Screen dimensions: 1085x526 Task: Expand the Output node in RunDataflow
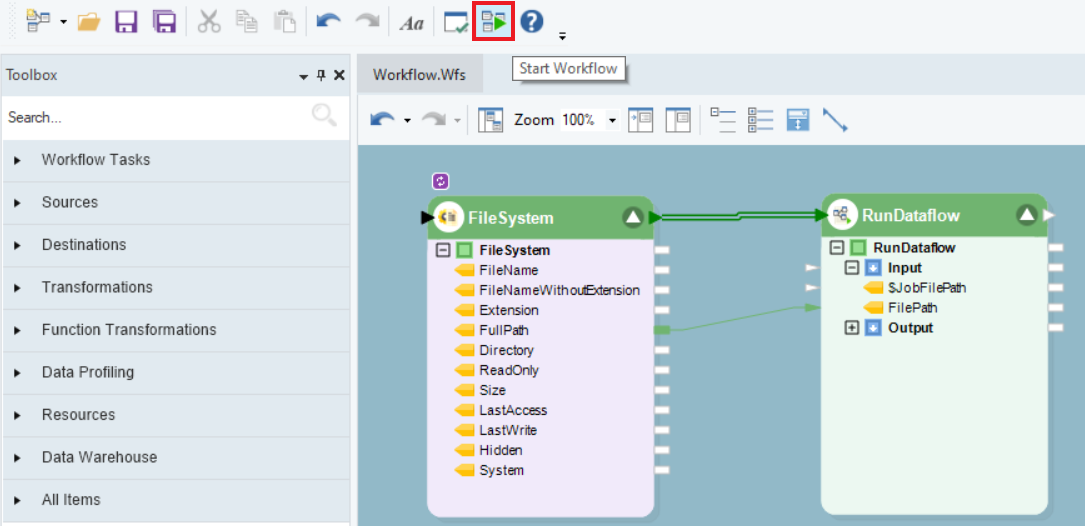pos(852,328)
